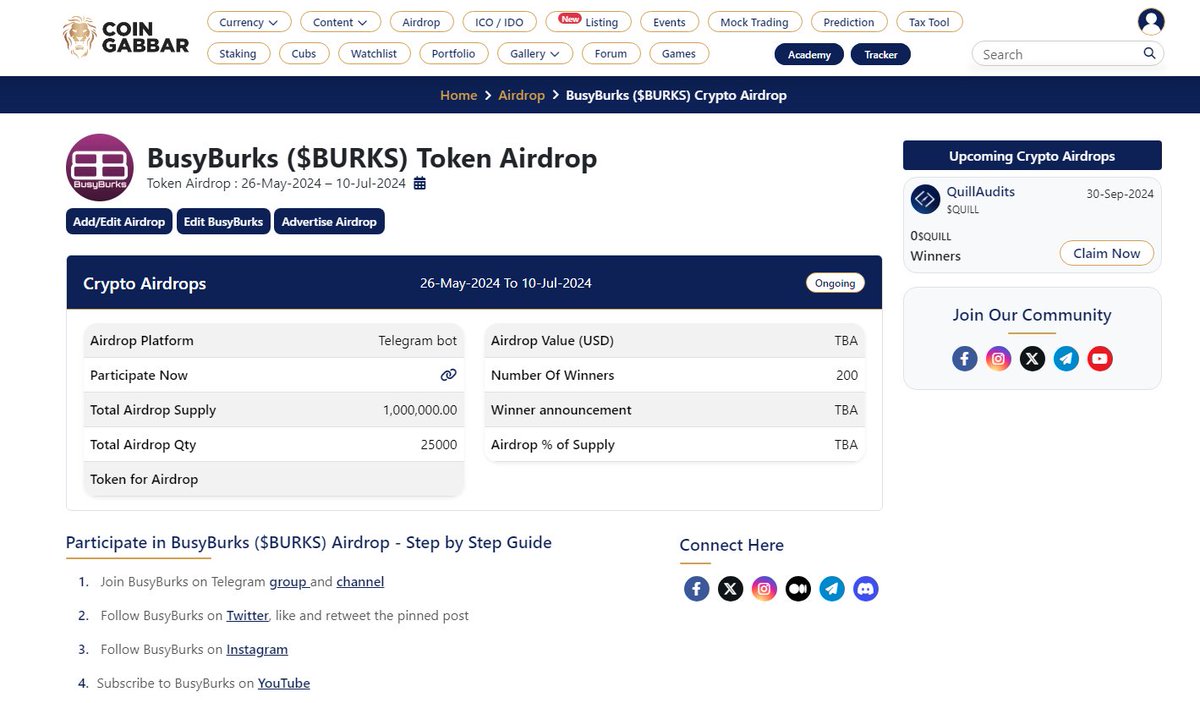
Task: Click the BusyBurks token logo
Action: pyautogui.click(x=100, y=167)
